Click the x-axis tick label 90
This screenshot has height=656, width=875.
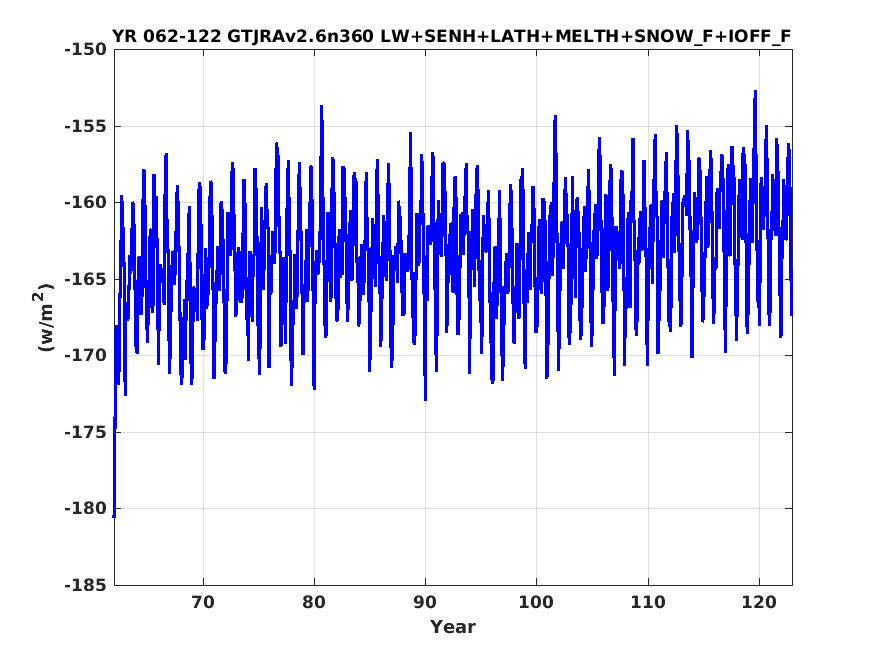(x=425, y=602)
